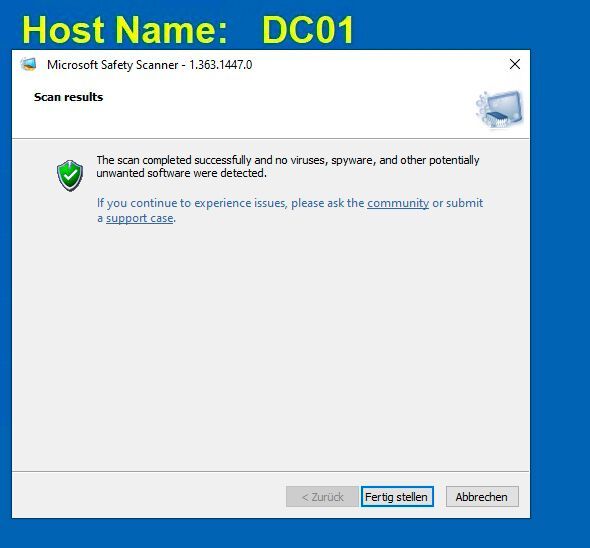Screen dimensions: 590x548
Task: Select the Scan results heading text
Action: click(x=68, y=97)
